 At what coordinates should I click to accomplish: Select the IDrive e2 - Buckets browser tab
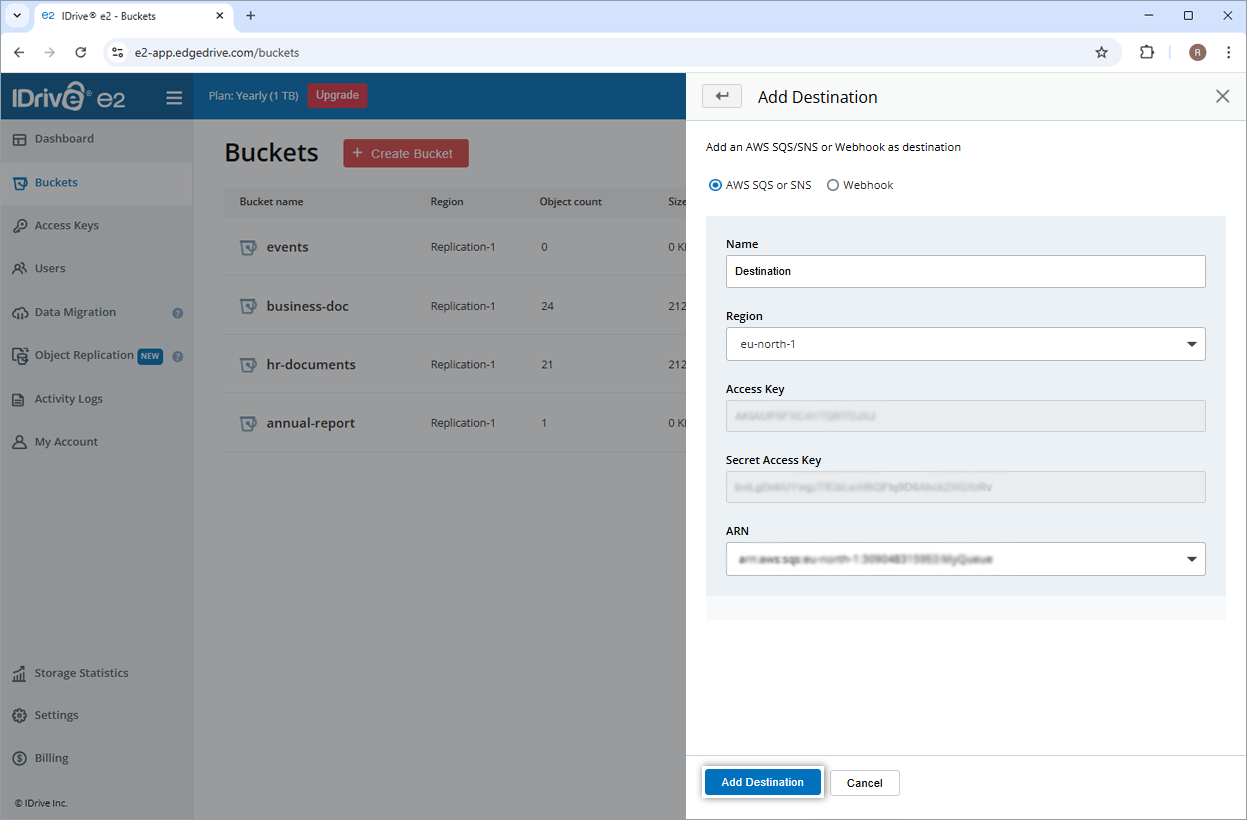tap(134, 16)
